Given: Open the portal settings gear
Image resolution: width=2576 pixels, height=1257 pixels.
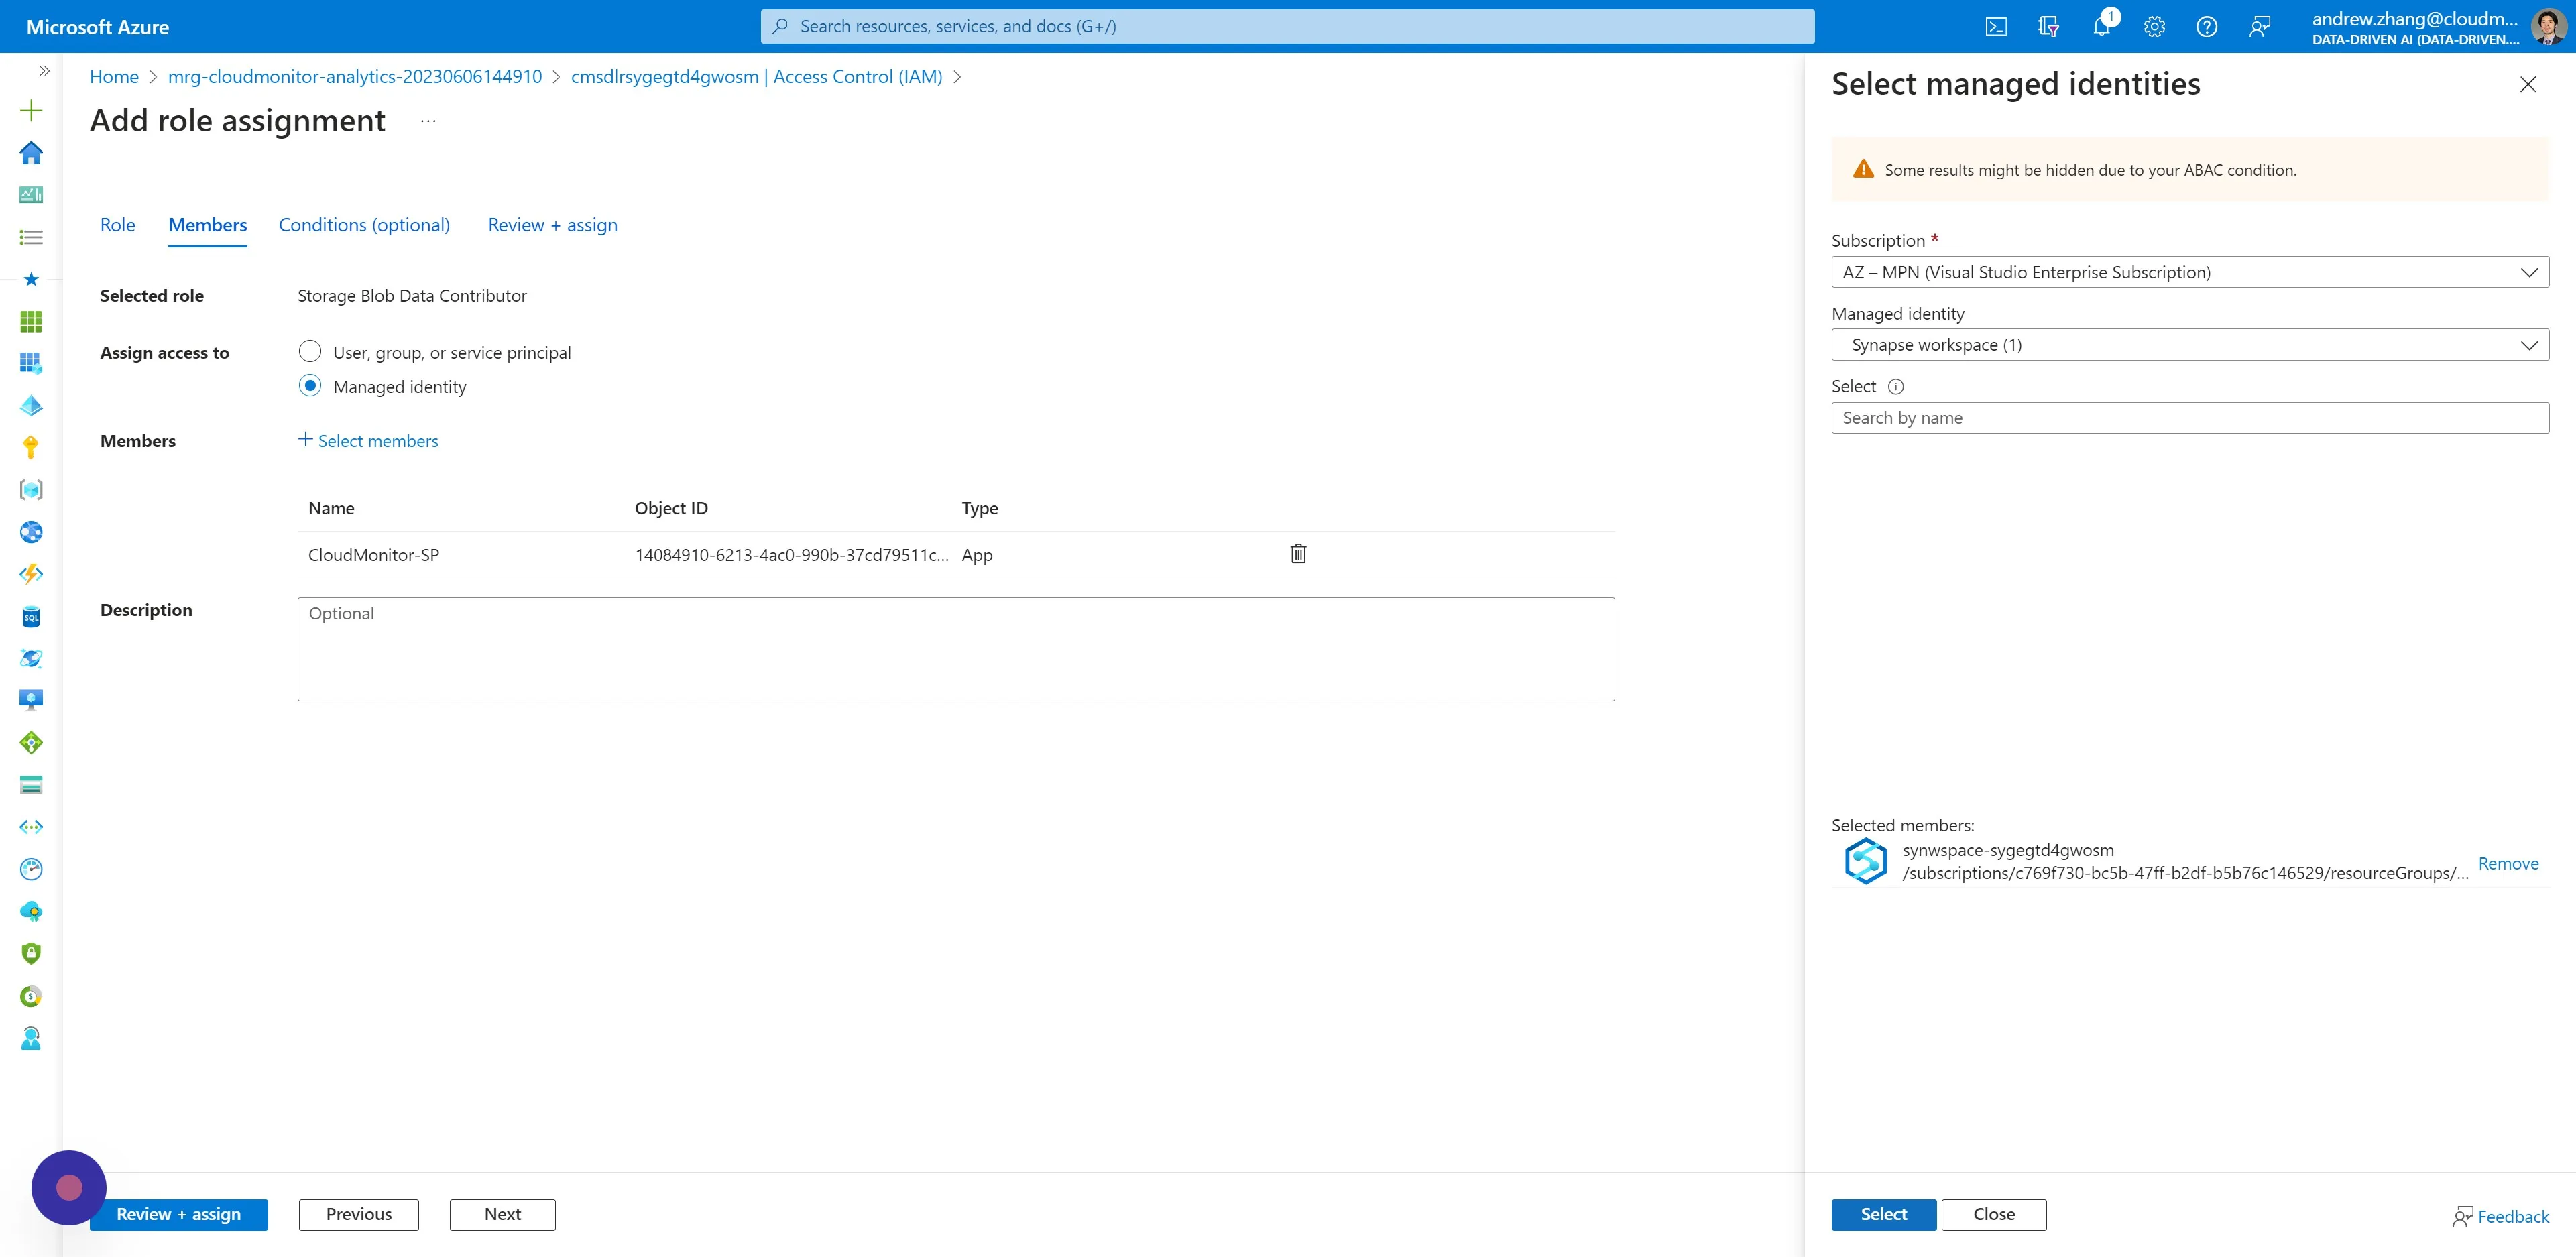Looking at the screenshot, I should coord(2154,27).
